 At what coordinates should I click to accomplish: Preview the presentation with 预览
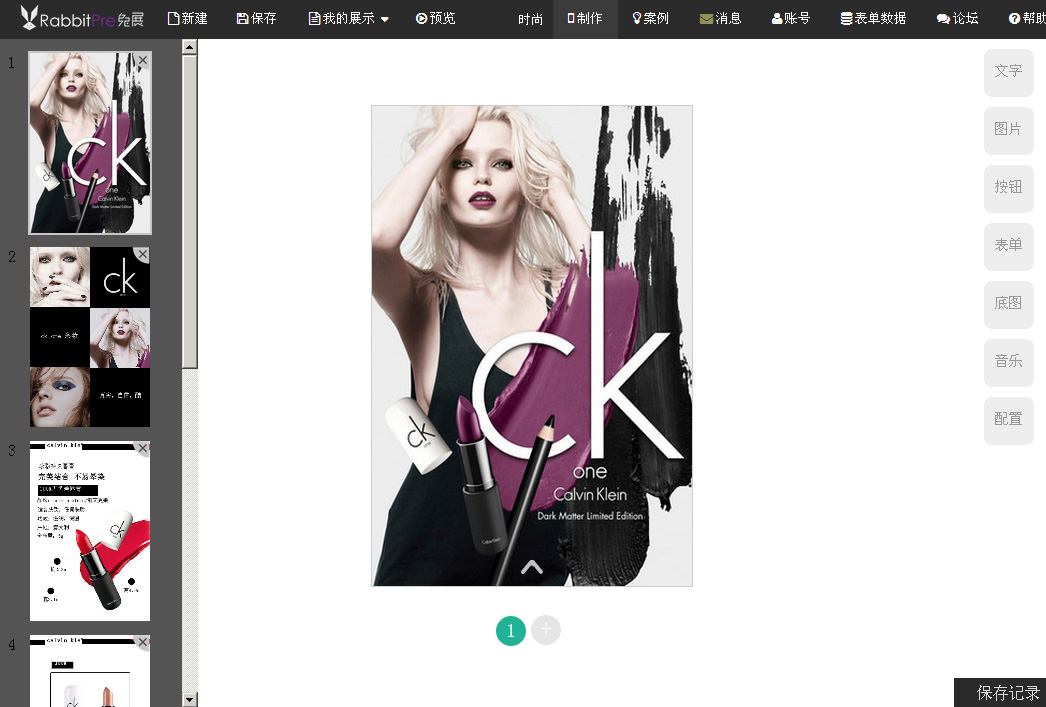point(436,18)
